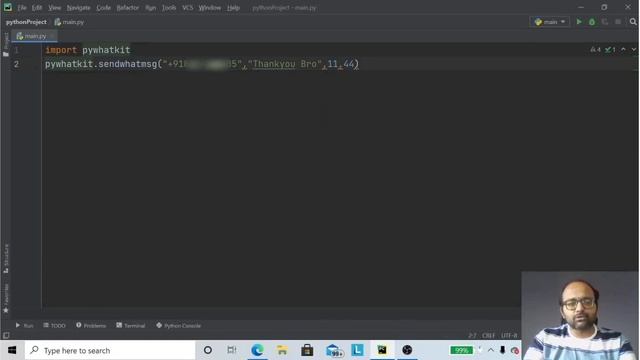Toggle the Favorites tool window sidebar button
This screenshot has width=640, height=360.
[x=6, y=298]
